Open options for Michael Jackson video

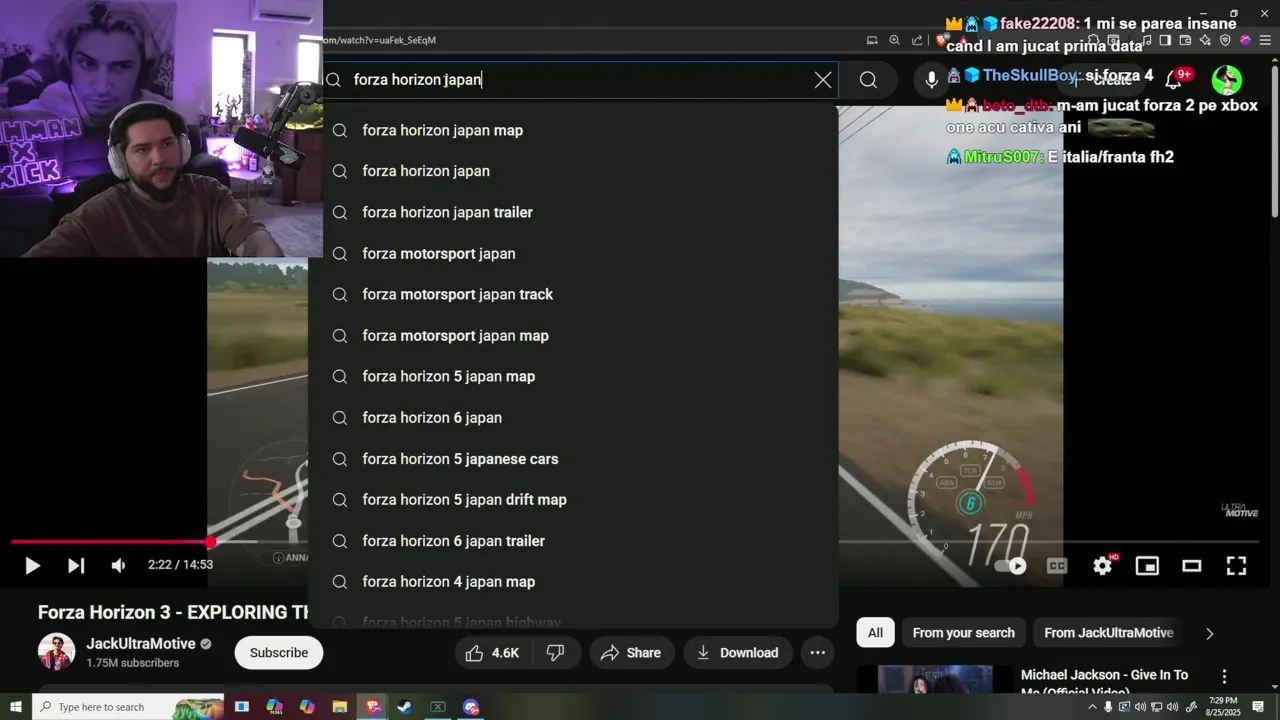(x=1224, y=677)
